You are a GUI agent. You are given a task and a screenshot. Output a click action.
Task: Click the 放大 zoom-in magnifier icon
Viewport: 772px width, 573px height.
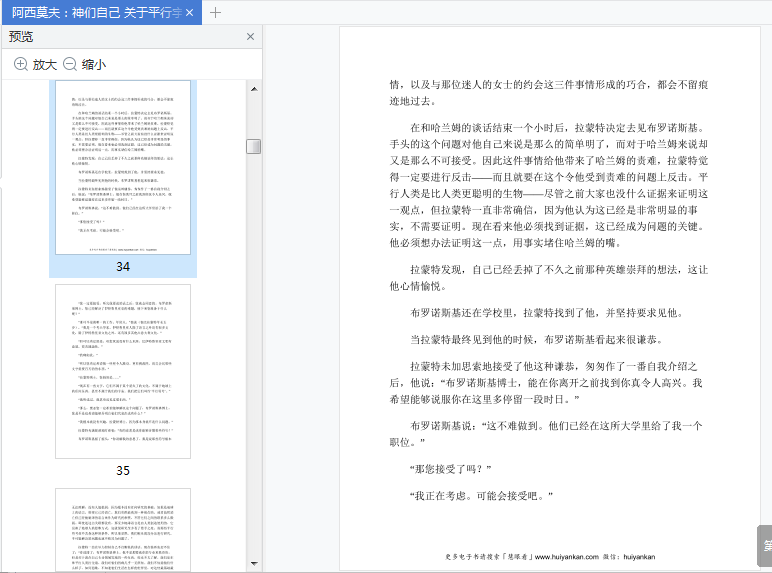click(x=21, y=64)
